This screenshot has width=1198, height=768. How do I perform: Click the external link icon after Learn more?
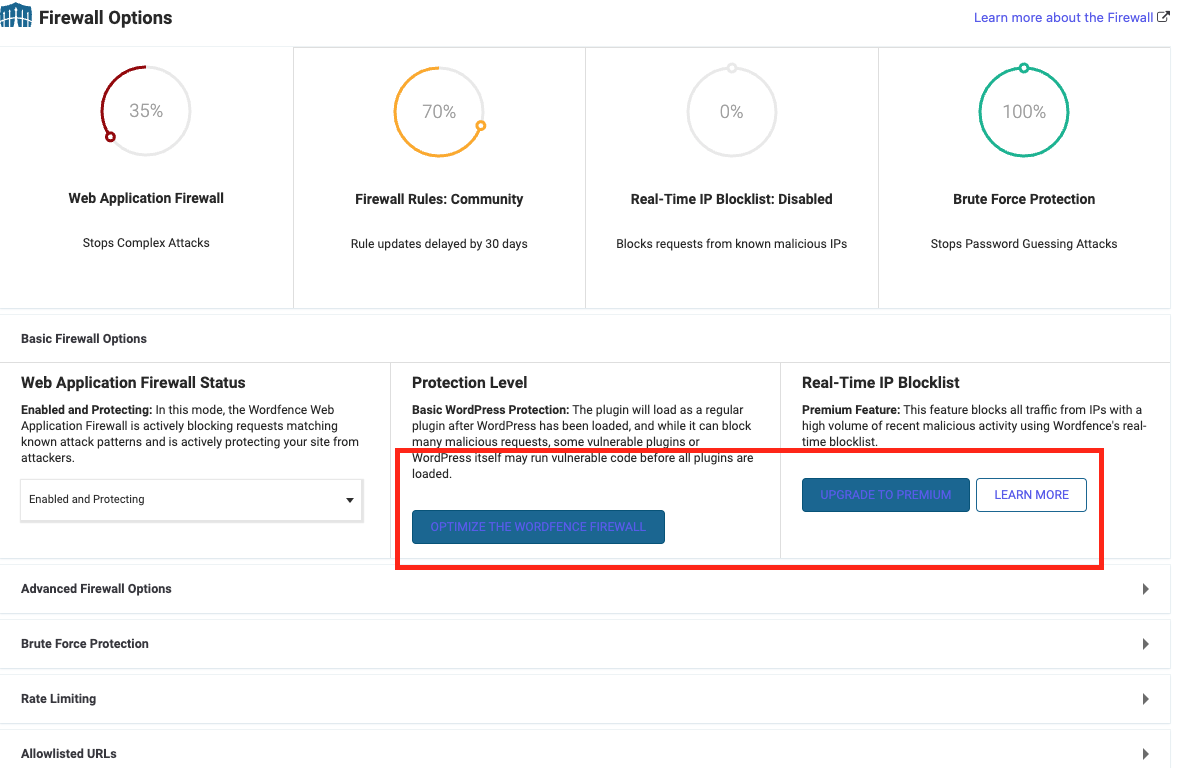tap(1163, 17)
